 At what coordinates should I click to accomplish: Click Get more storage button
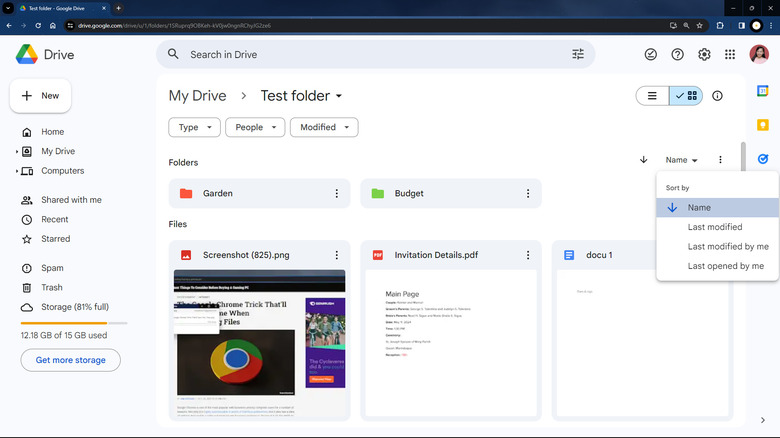click(x=70, y=360)
